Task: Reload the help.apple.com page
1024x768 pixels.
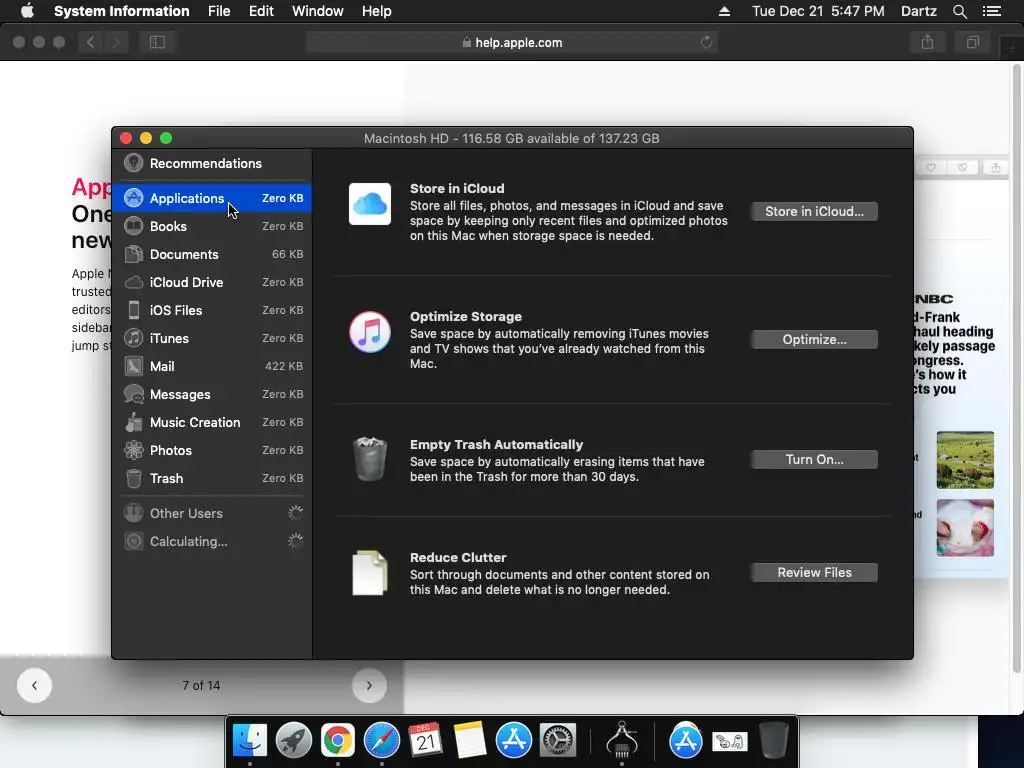Action: (x=706, y=42)
